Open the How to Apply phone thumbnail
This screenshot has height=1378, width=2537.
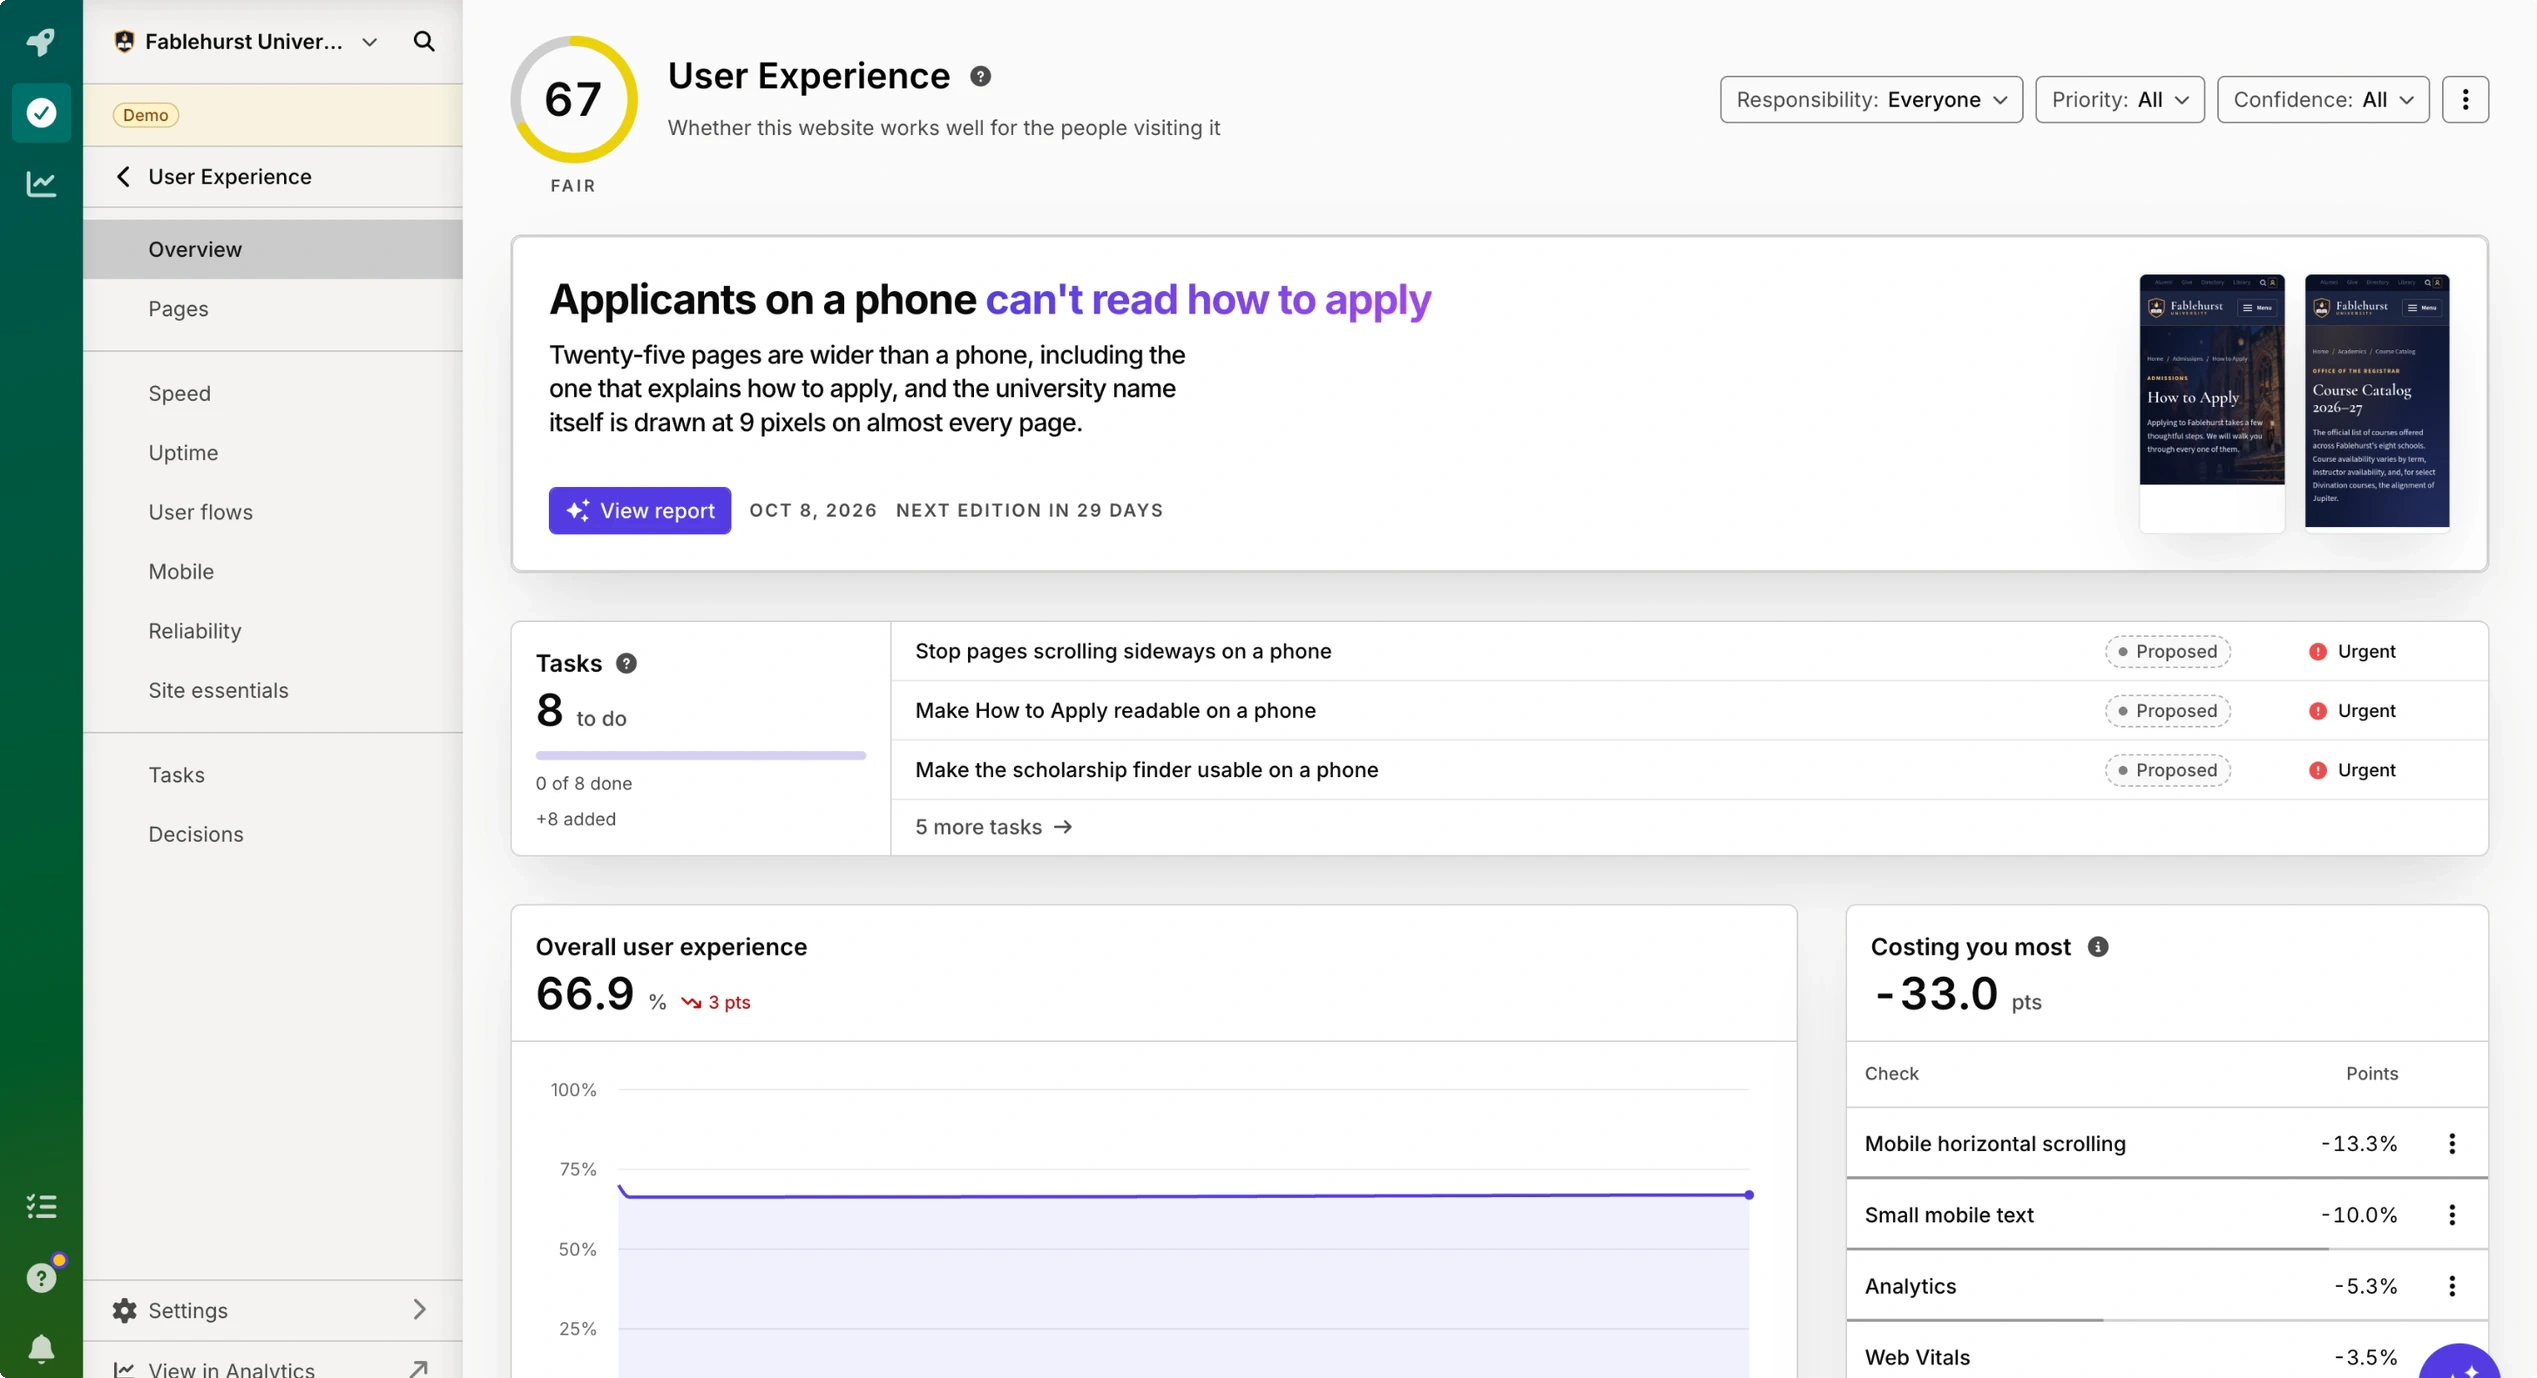pos(2211,402)
